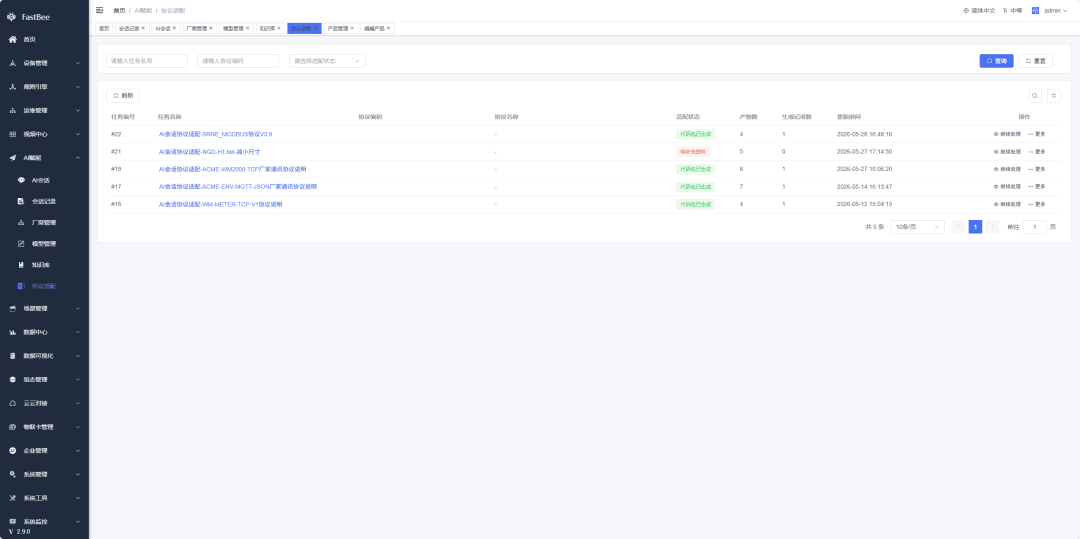Click 继续处理 for task #17
Screen dimensions: 1080x539
click(x=1007, y=187)
